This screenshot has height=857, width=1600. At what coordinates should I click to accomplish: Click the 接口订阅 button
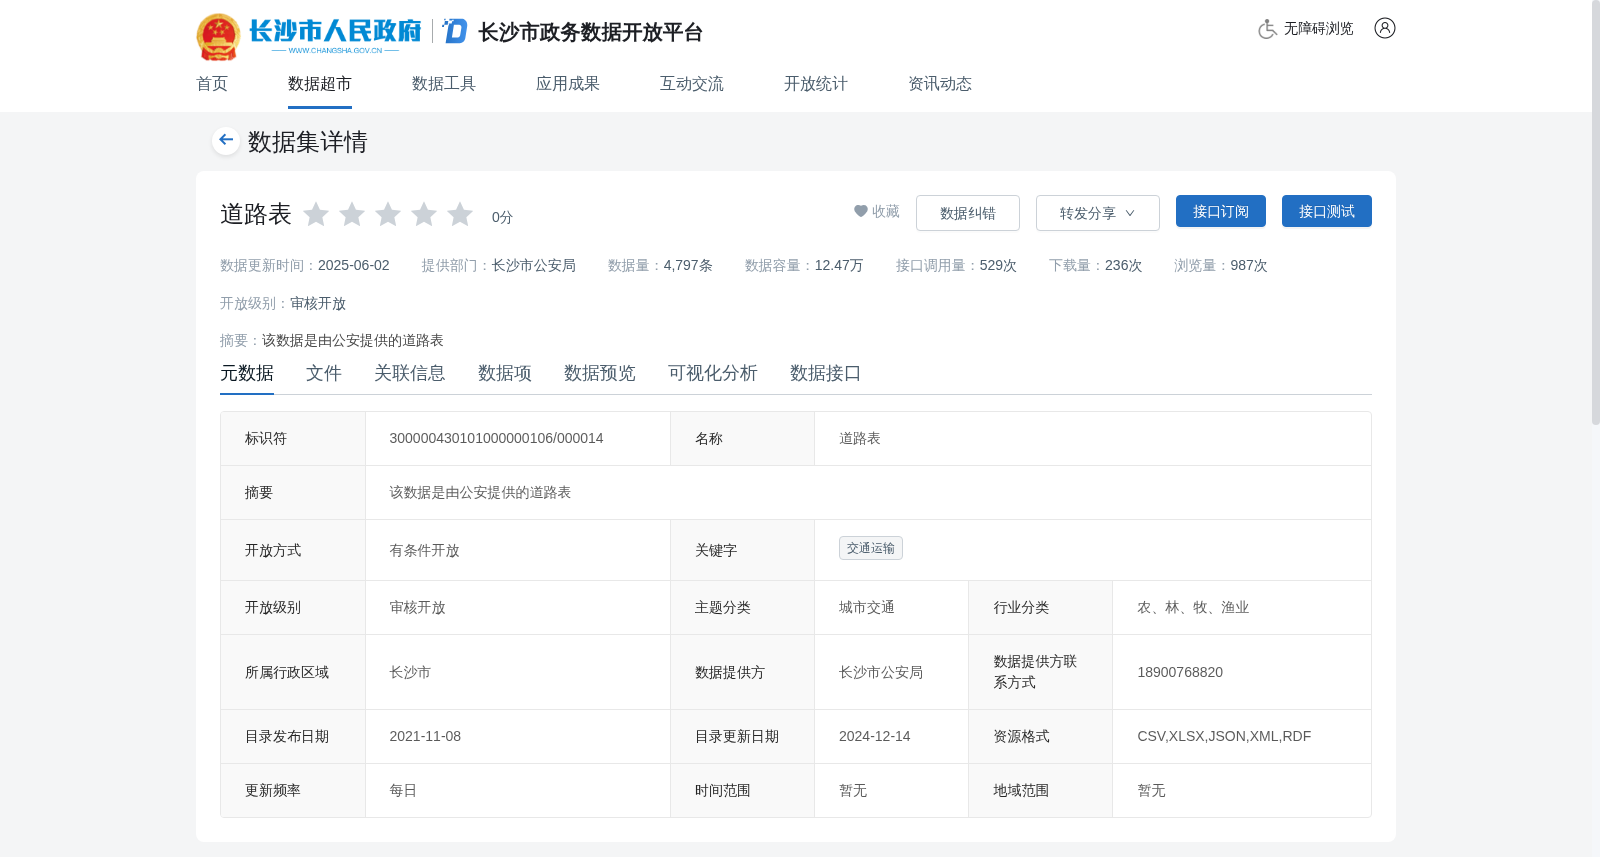(x=1221, y=211)
